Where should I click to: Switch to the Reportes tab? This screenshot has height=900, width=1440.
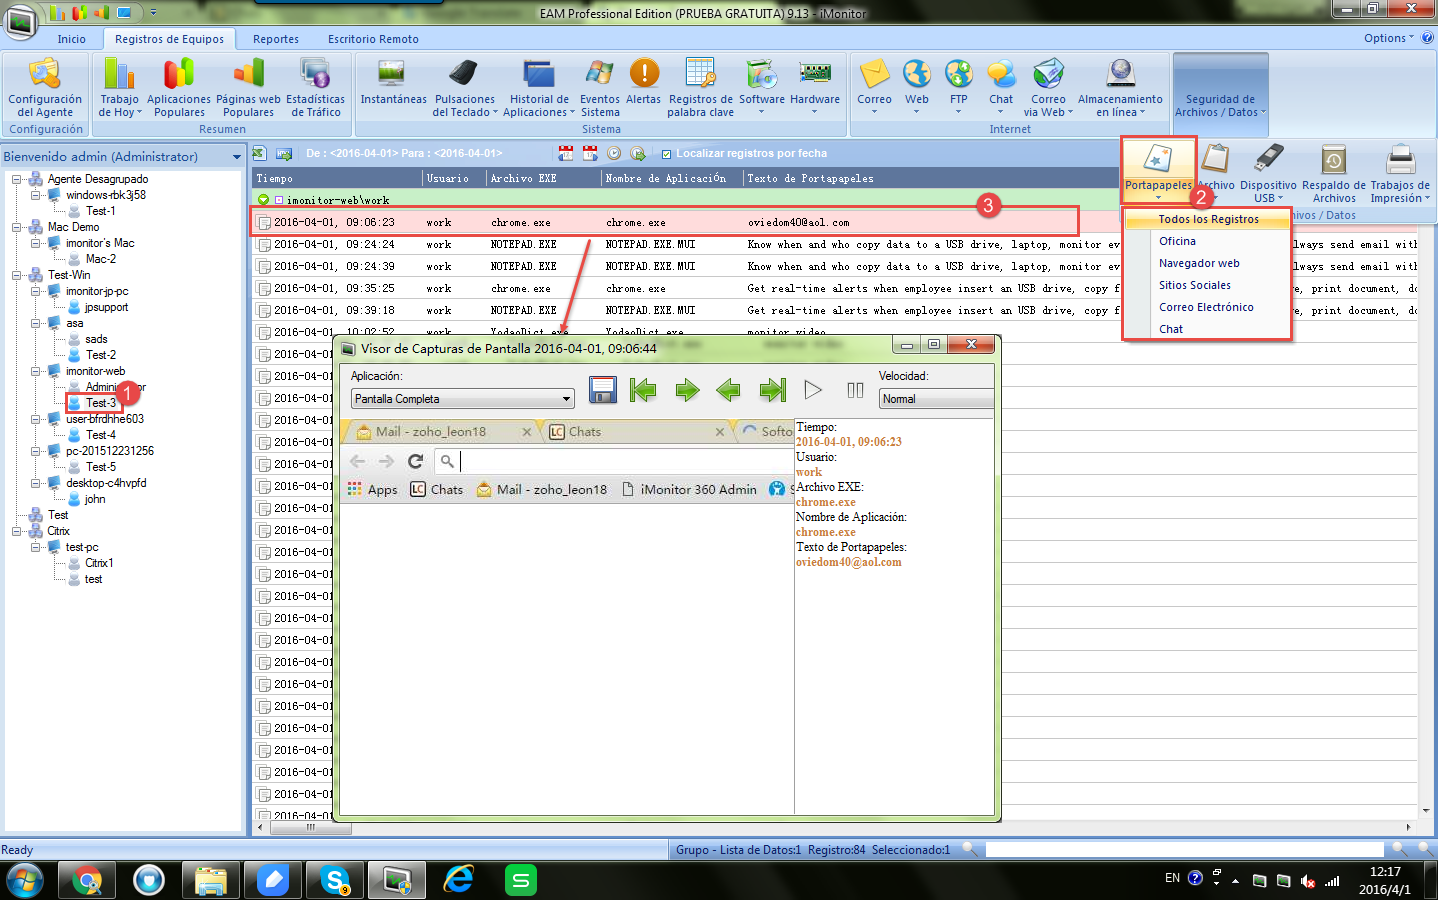276,39
